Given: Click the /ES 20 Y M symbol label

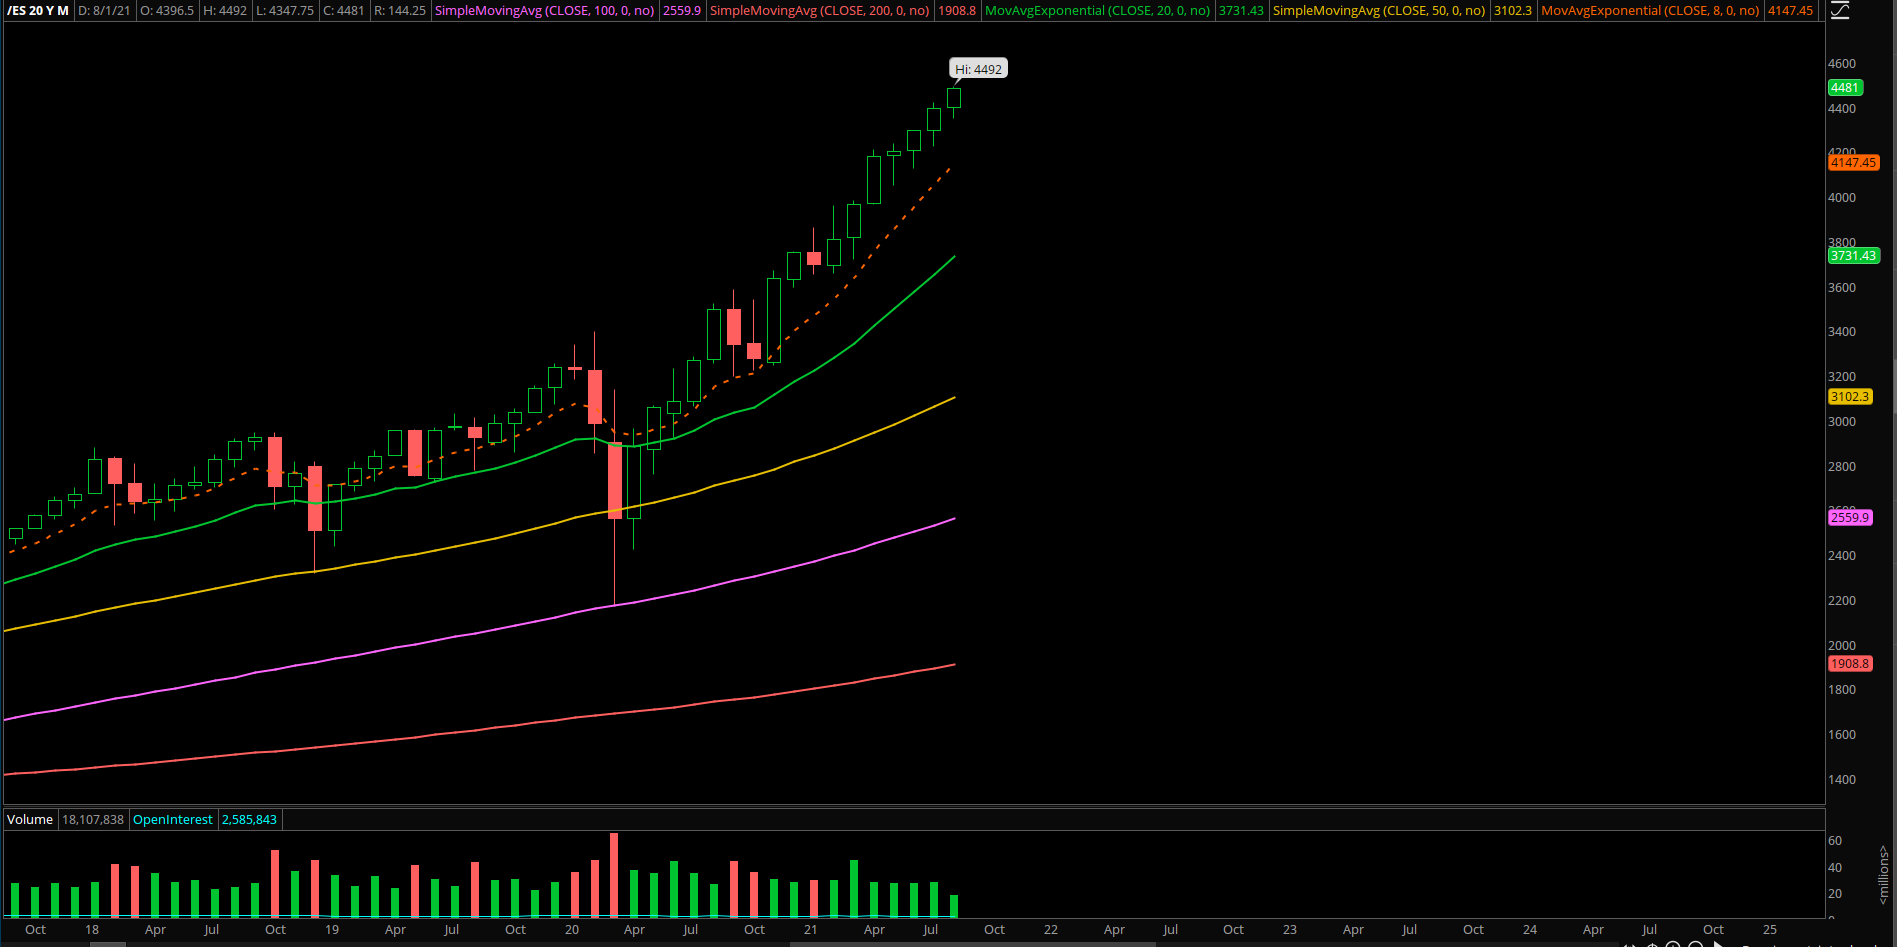Looking at the screenshot, I should coord(38,11).
